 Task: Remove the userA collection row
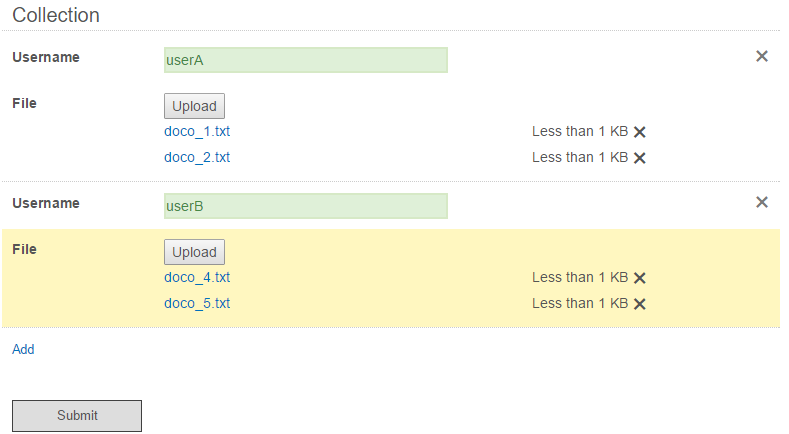click(762, 56)
